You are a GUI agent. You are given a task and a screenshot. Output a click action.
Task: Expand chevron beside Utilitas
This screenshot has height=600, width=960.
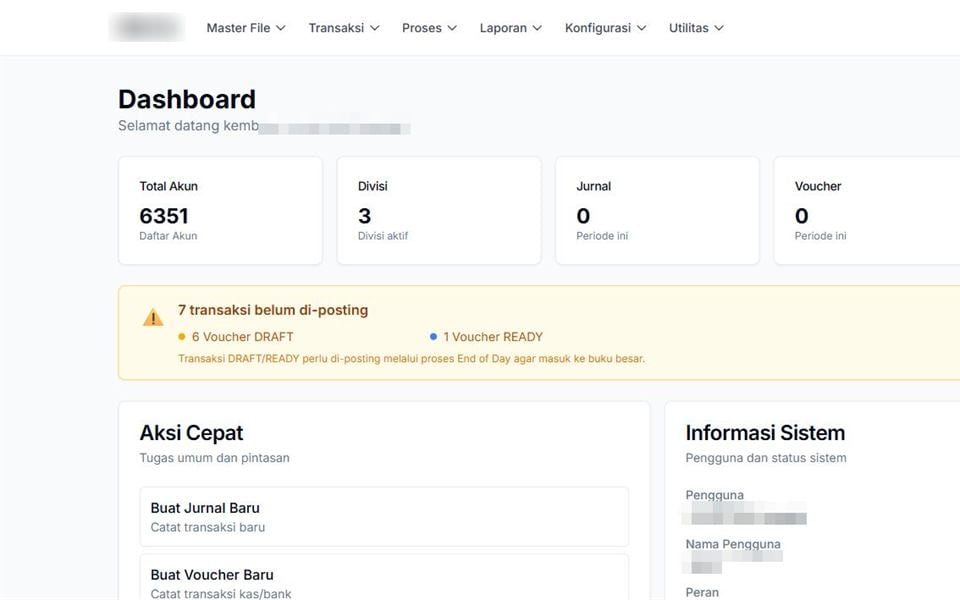719,28
